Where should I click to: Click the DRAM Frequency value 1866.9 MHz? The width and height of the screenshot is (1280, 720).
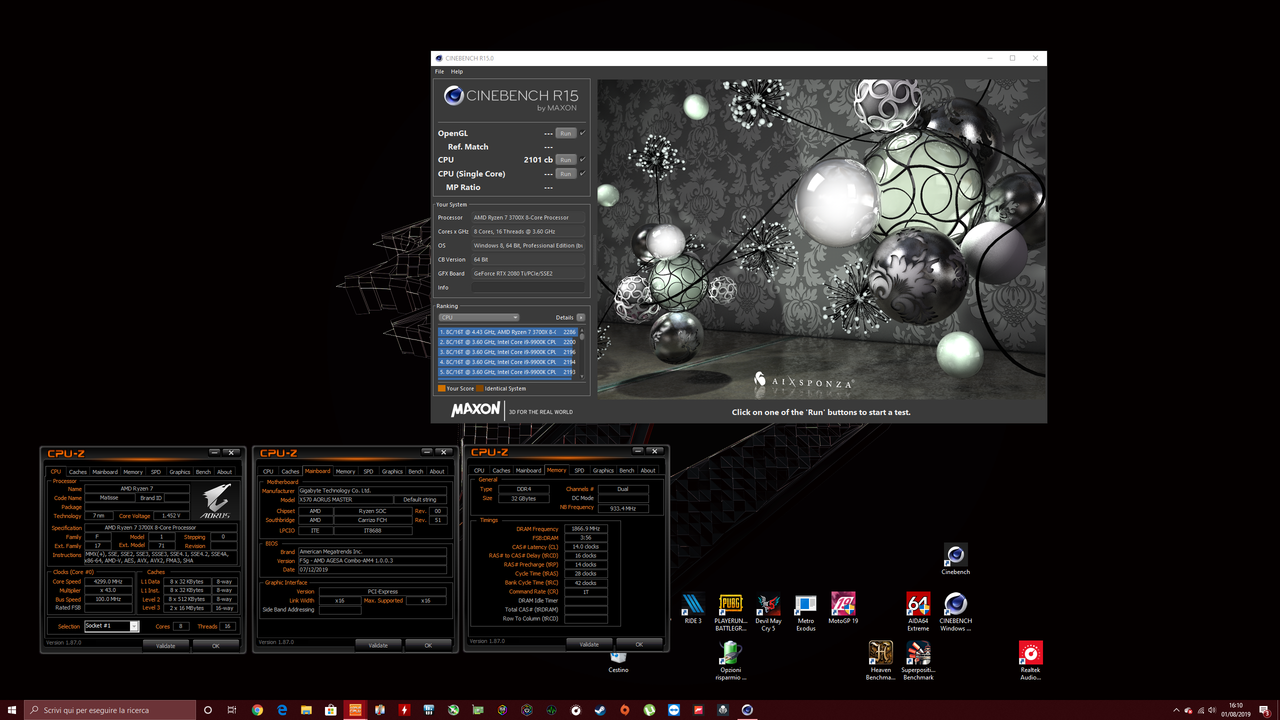tap(586, 528)
